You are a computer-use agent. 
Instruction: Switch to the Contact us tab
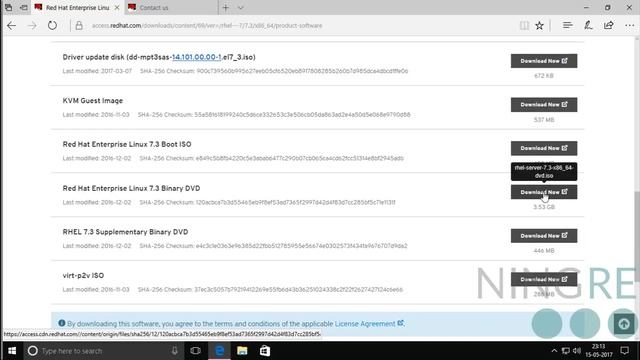point(171,8)
